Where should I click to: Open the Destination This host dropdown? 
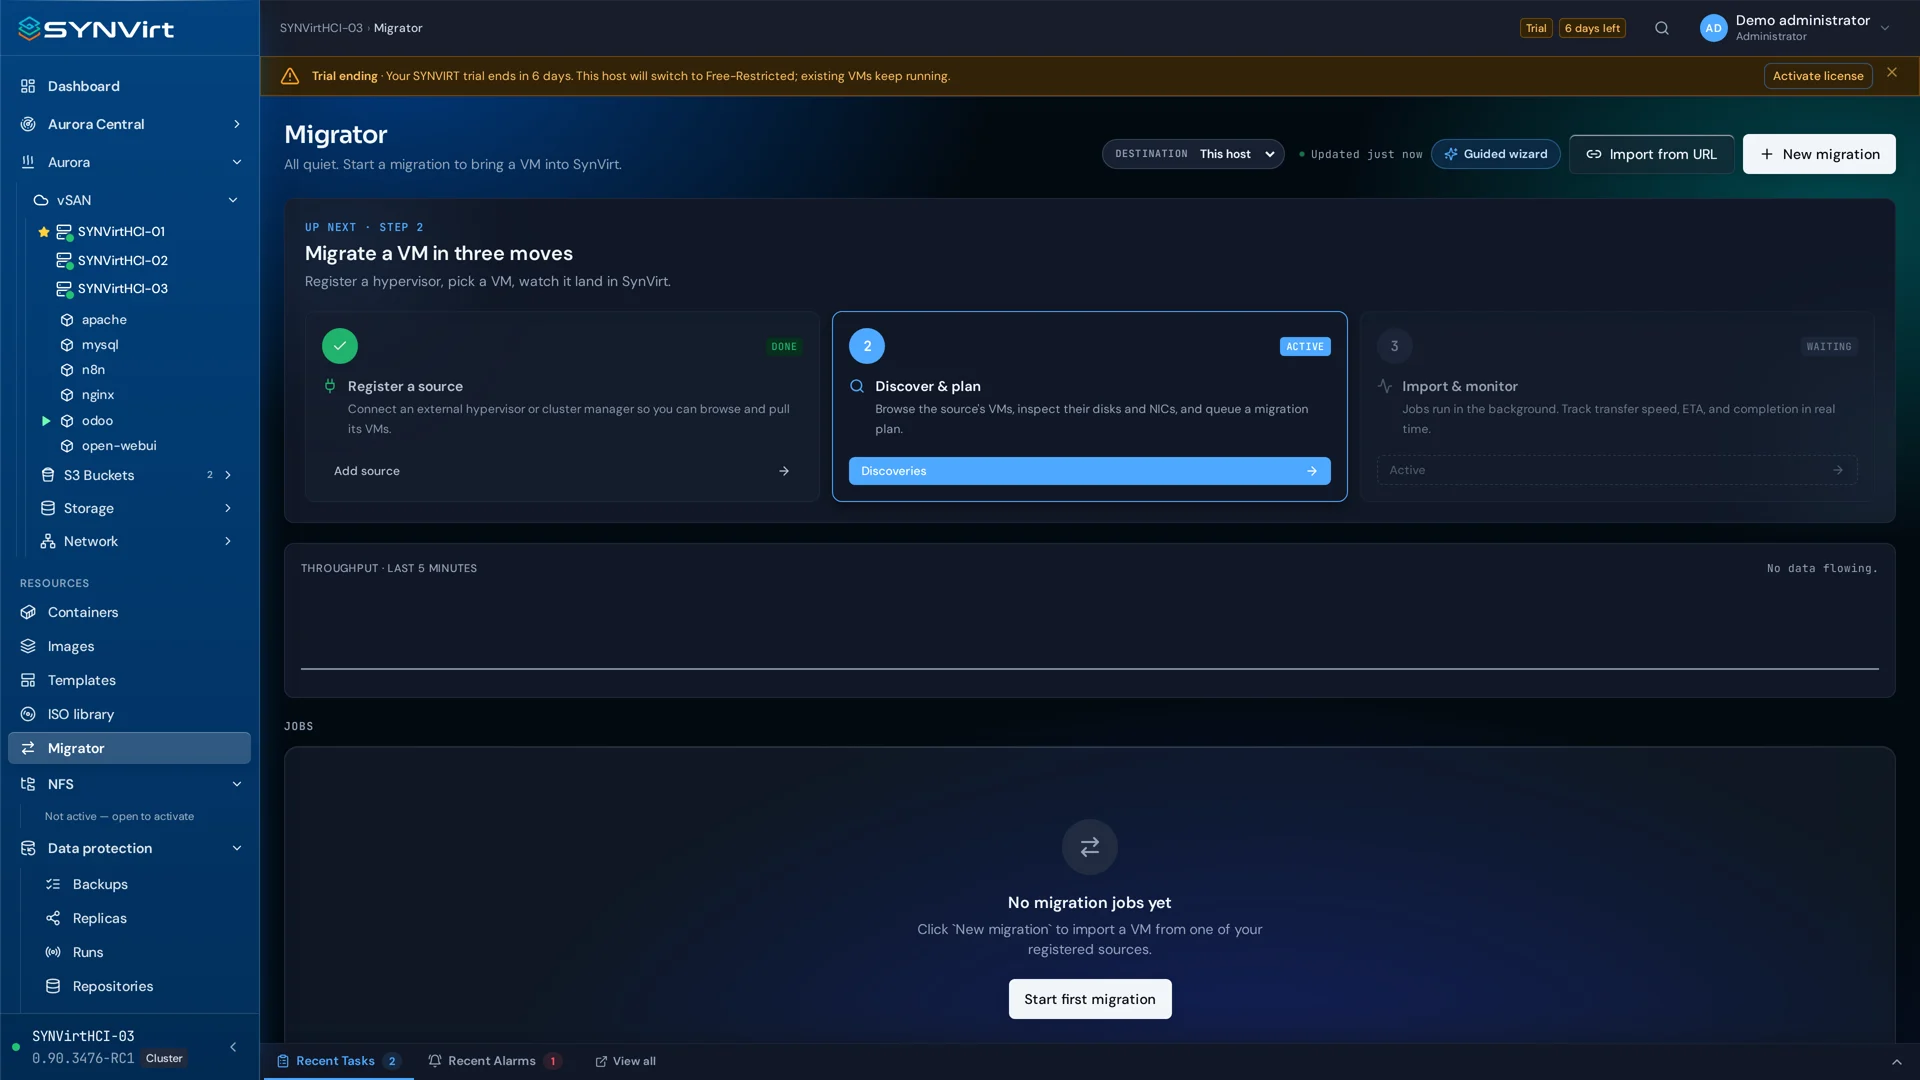tap(1193, 154)
